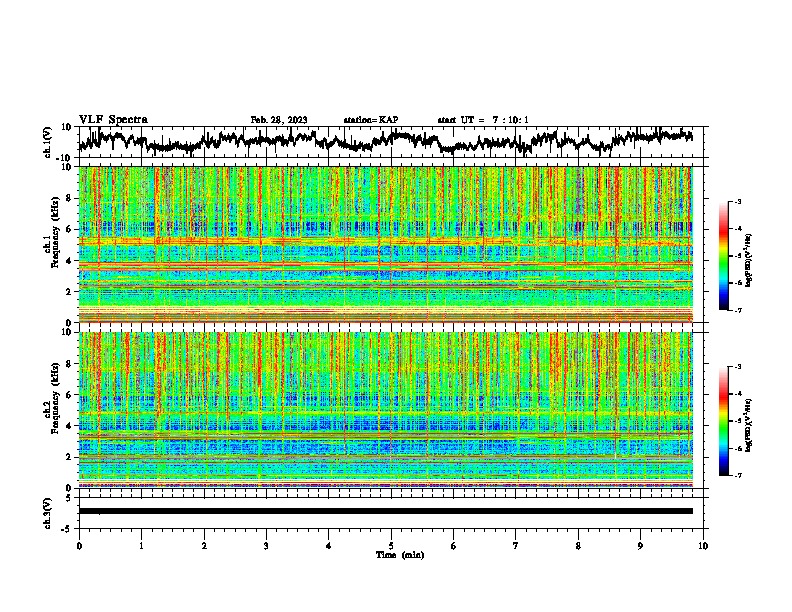792x612 pixels.
Task: Click the ch.2 colorbar 'log(PSD)' label
Action: click(x=749, y=425)
